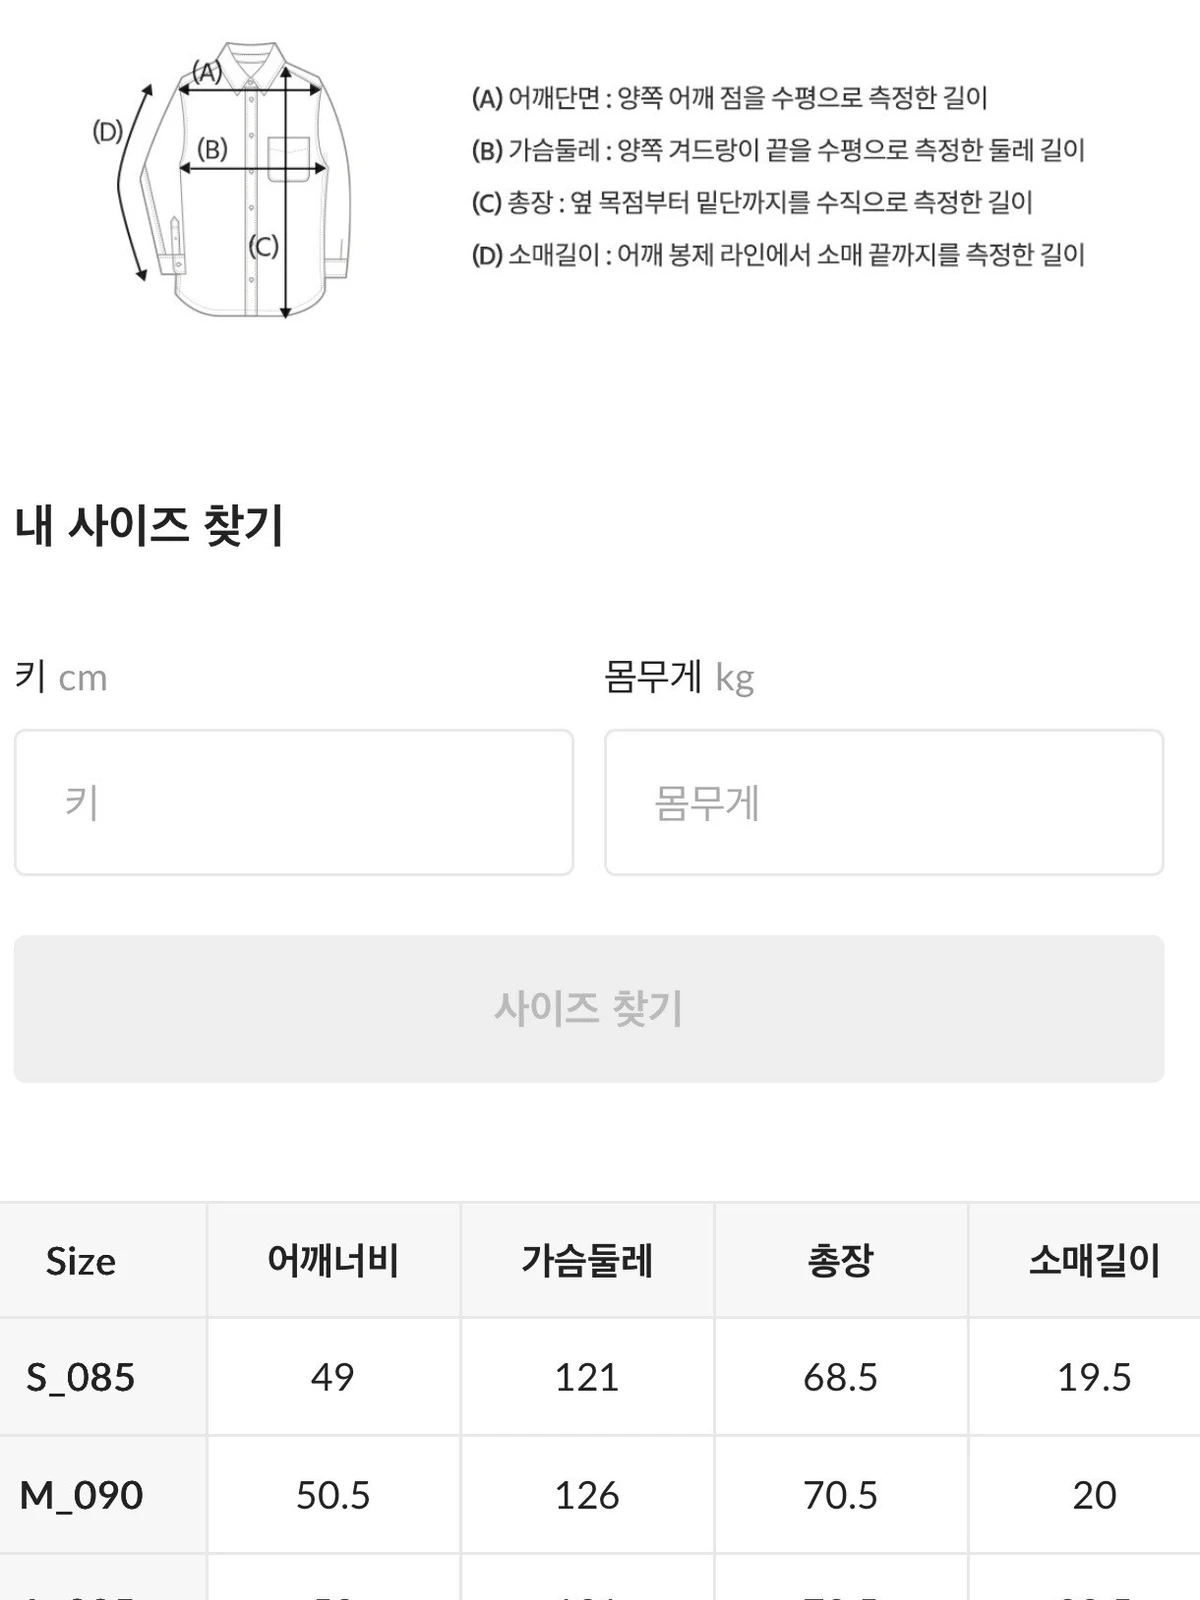Click the (B) 가슴둘레 description text
The width and height of the screenshot is (1200, 1600).
tap(778, 150)
